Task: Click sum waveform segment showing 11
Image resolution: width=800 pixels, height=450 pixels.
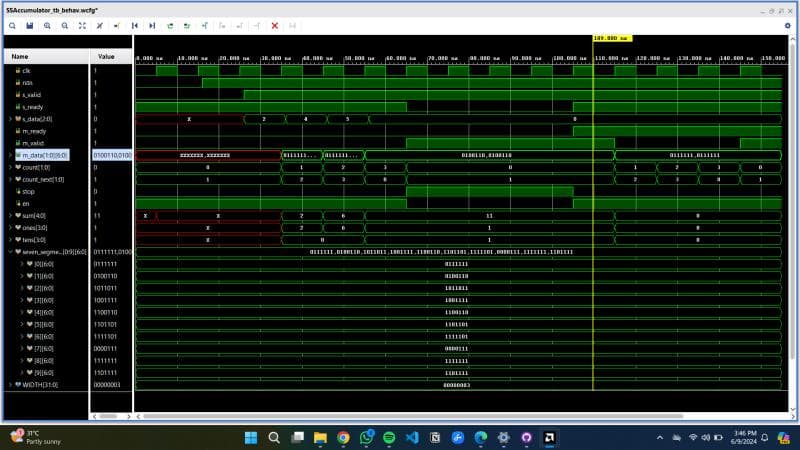Action: (x=489, y=216)
